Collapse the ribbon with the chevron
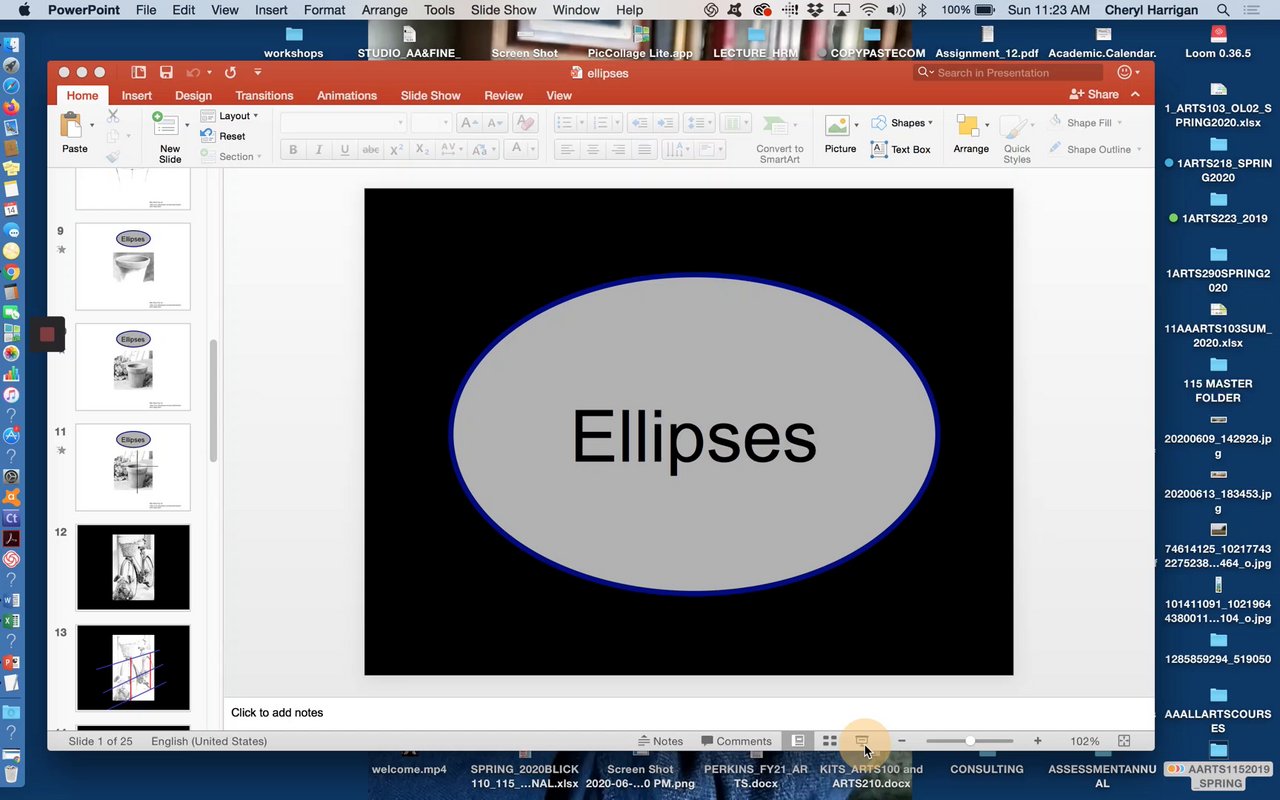The width and height of the screenshot is (1280, 800). 1135,94
